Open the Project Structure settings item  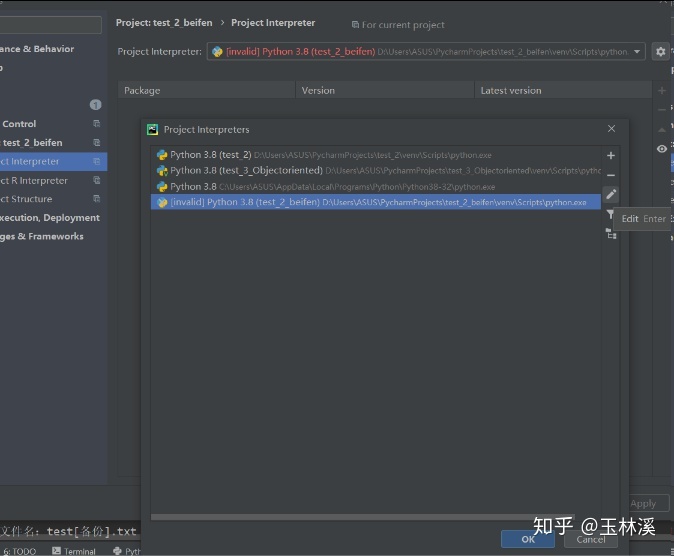click(53, 199)
